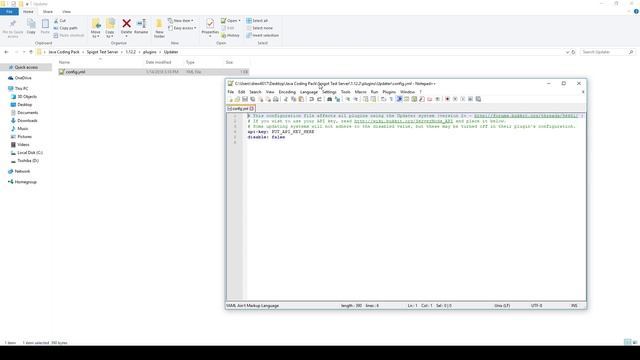Switch to the Explorer View ribbon tab
Viewport: 640px width, 360px height.
coord(67,11)
